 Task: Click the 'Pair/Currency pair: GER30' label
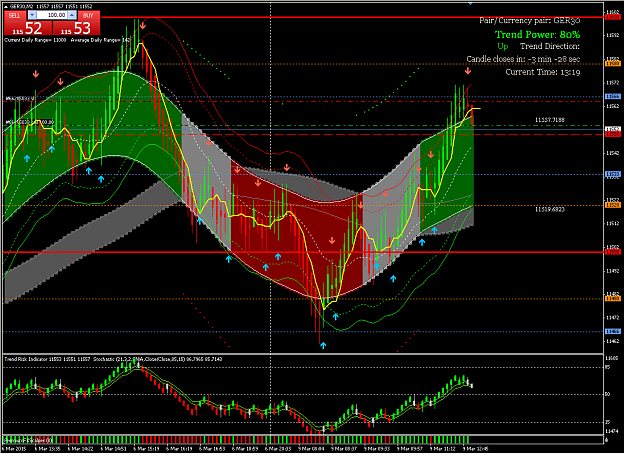529,20
